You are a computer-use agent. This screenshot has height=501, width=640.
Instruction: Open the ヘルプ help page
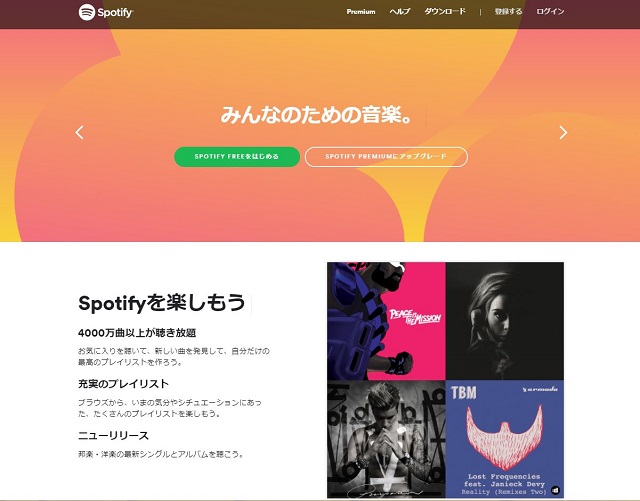[400, 11]
